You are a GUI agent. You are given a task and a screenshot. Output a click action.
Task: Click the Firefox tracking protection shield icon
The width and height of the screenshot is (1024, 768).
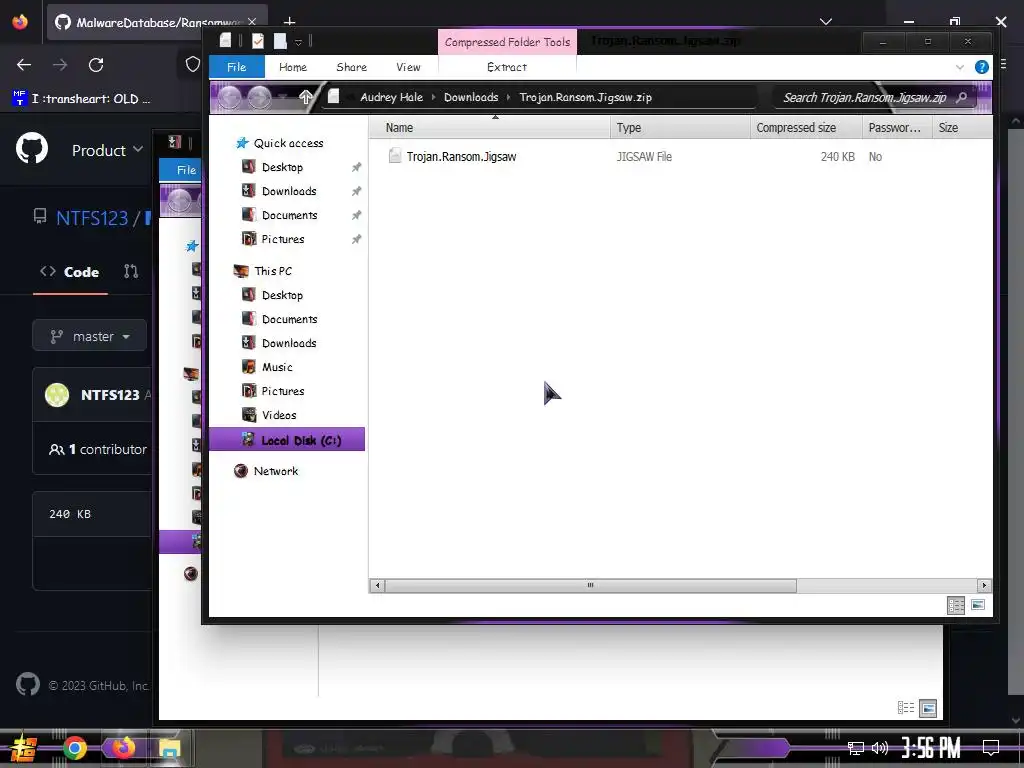tap(193, 65)
